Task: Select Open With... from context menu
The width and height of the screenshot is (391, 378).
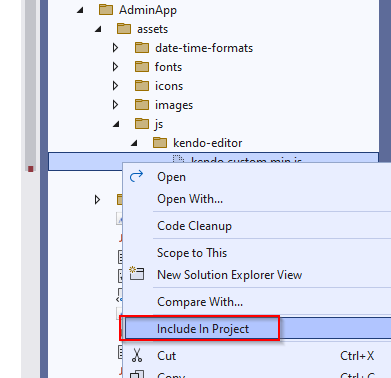Action: click(190, 199)
